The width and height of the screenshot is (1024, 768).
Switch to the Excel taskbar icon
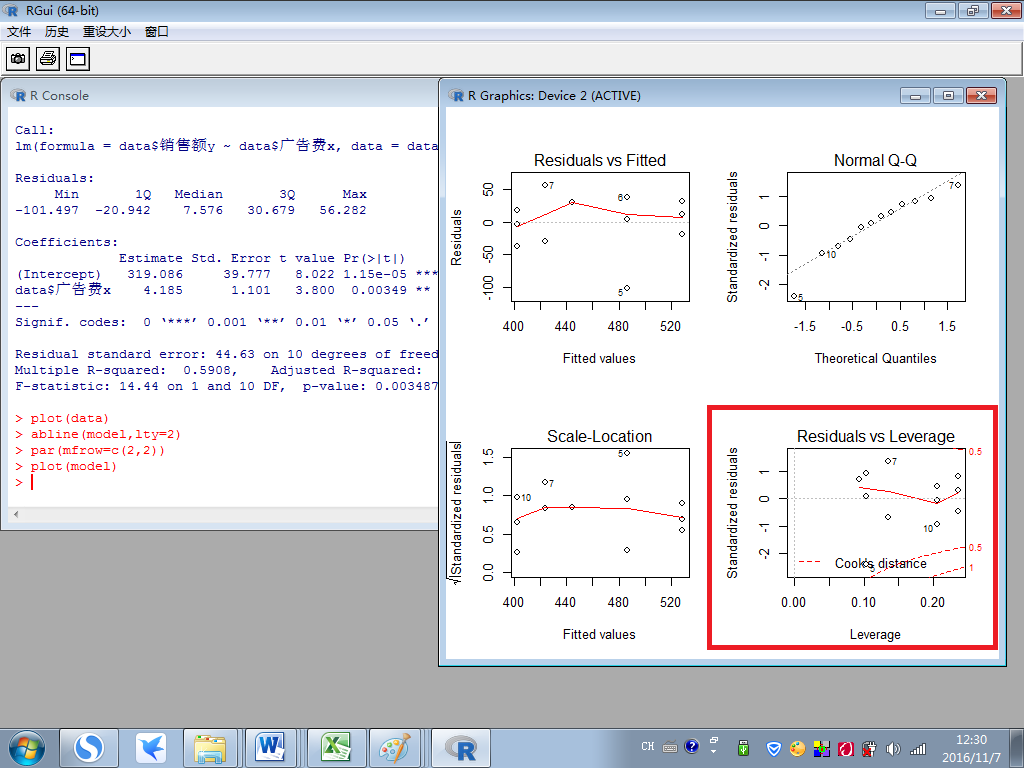click(x=335, y=748)
